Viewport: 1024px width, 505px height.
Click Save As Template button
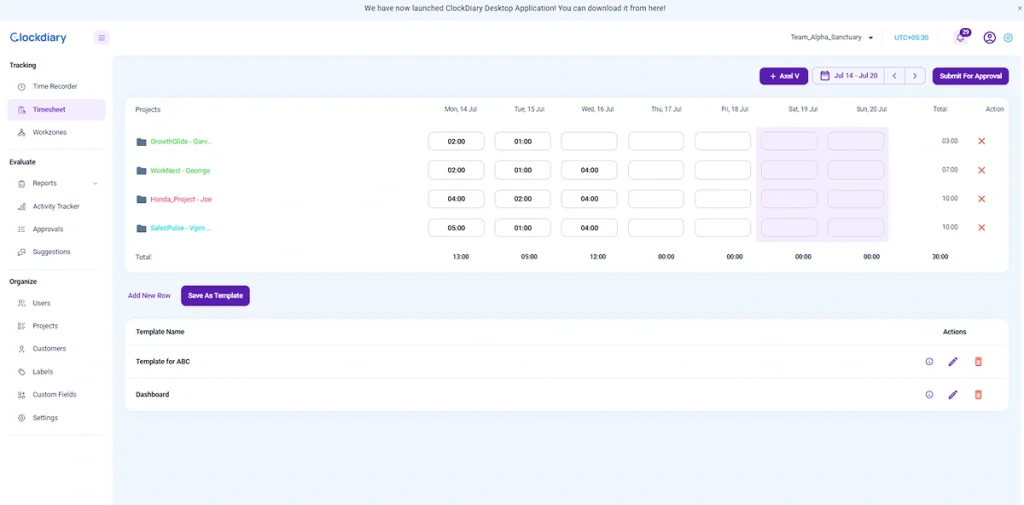click(x=215, y=295)
